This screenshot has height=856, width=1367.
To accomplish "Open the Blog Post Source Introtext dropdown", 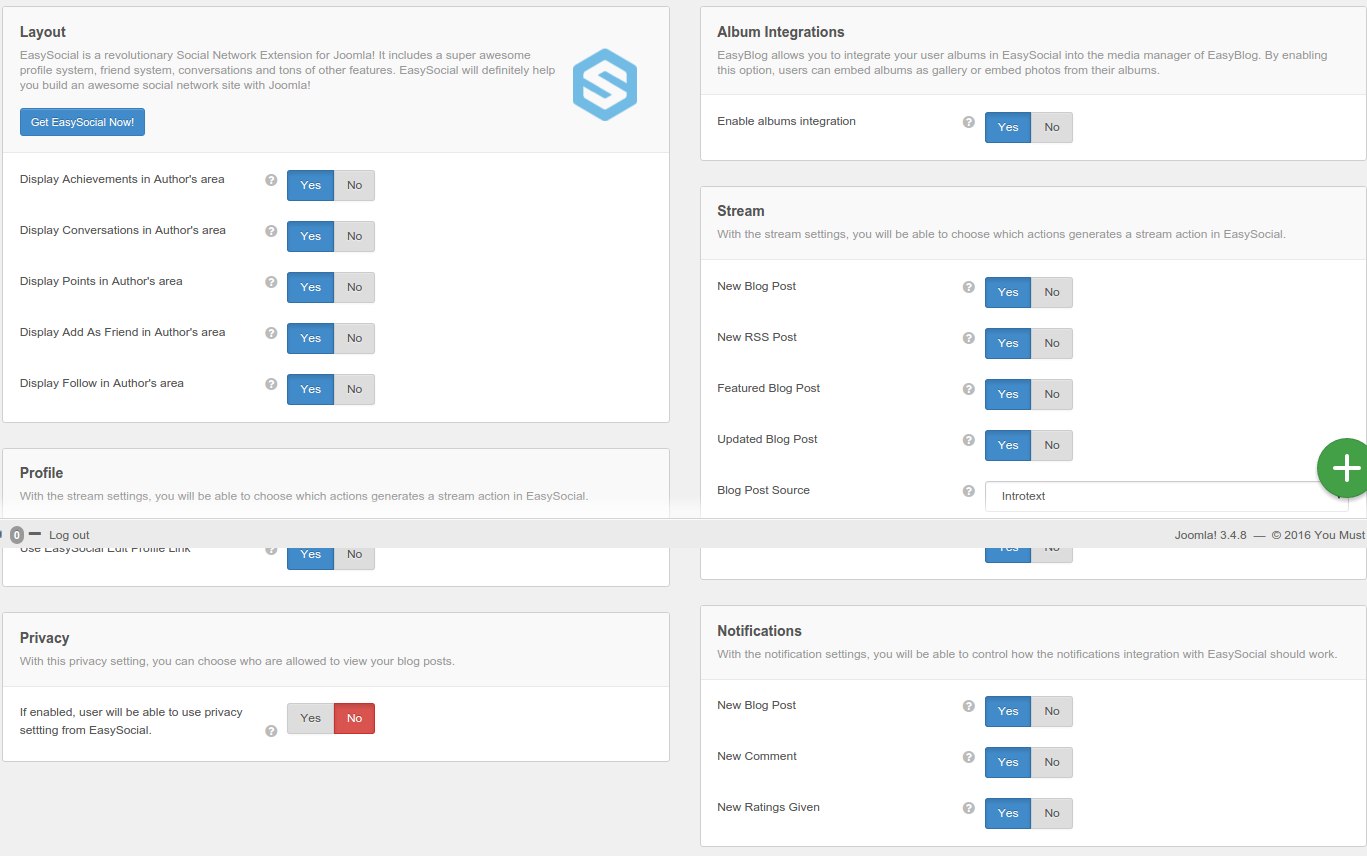I will pos(1166,496).
